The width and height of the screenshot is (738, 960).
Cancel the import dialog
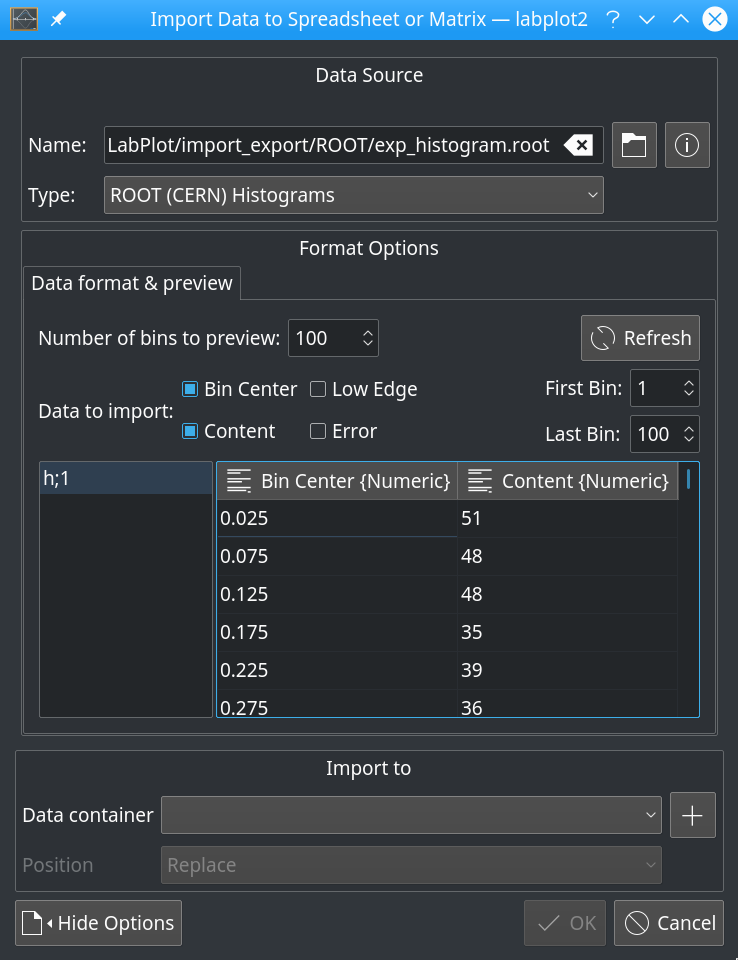[x=669, y=923]
